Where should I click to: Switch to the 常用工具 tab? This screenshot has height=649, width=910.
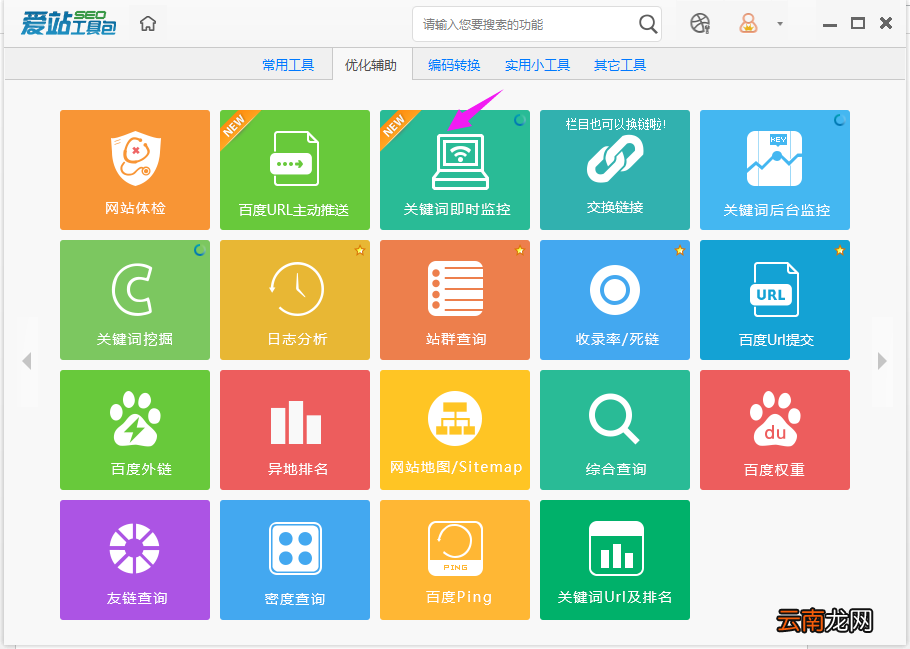pyautogui.click(x=288, y=65)
